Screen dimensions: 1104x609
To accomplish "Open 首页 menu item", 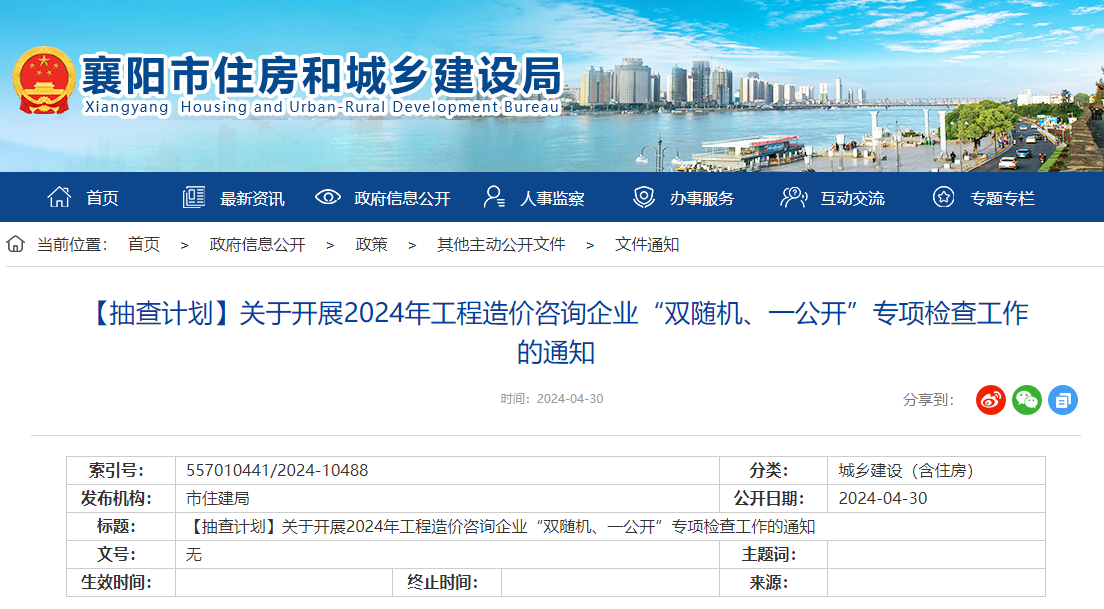I will click(x=102, y=199).
